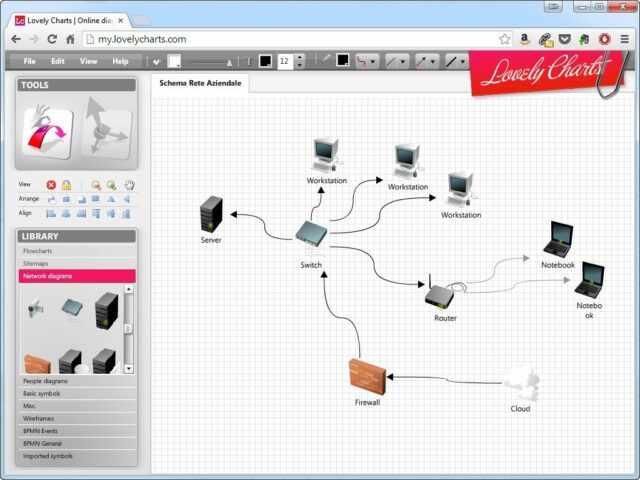Select the Switch device on the diagram
Image resolution: width=640 pixels, height=480 pixels.
tap(311, 237)
